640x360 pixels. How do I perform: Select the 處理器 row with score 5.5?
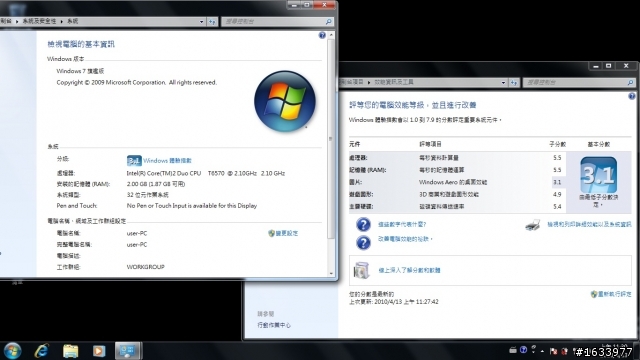(457, 158)
